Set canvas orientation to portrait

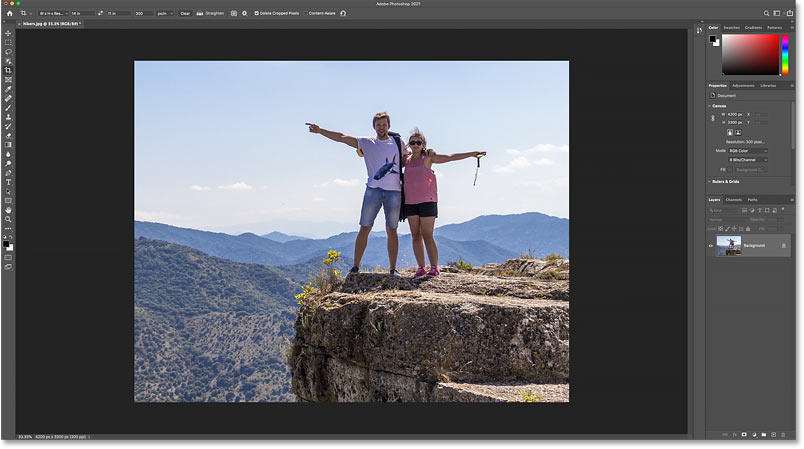730,132
